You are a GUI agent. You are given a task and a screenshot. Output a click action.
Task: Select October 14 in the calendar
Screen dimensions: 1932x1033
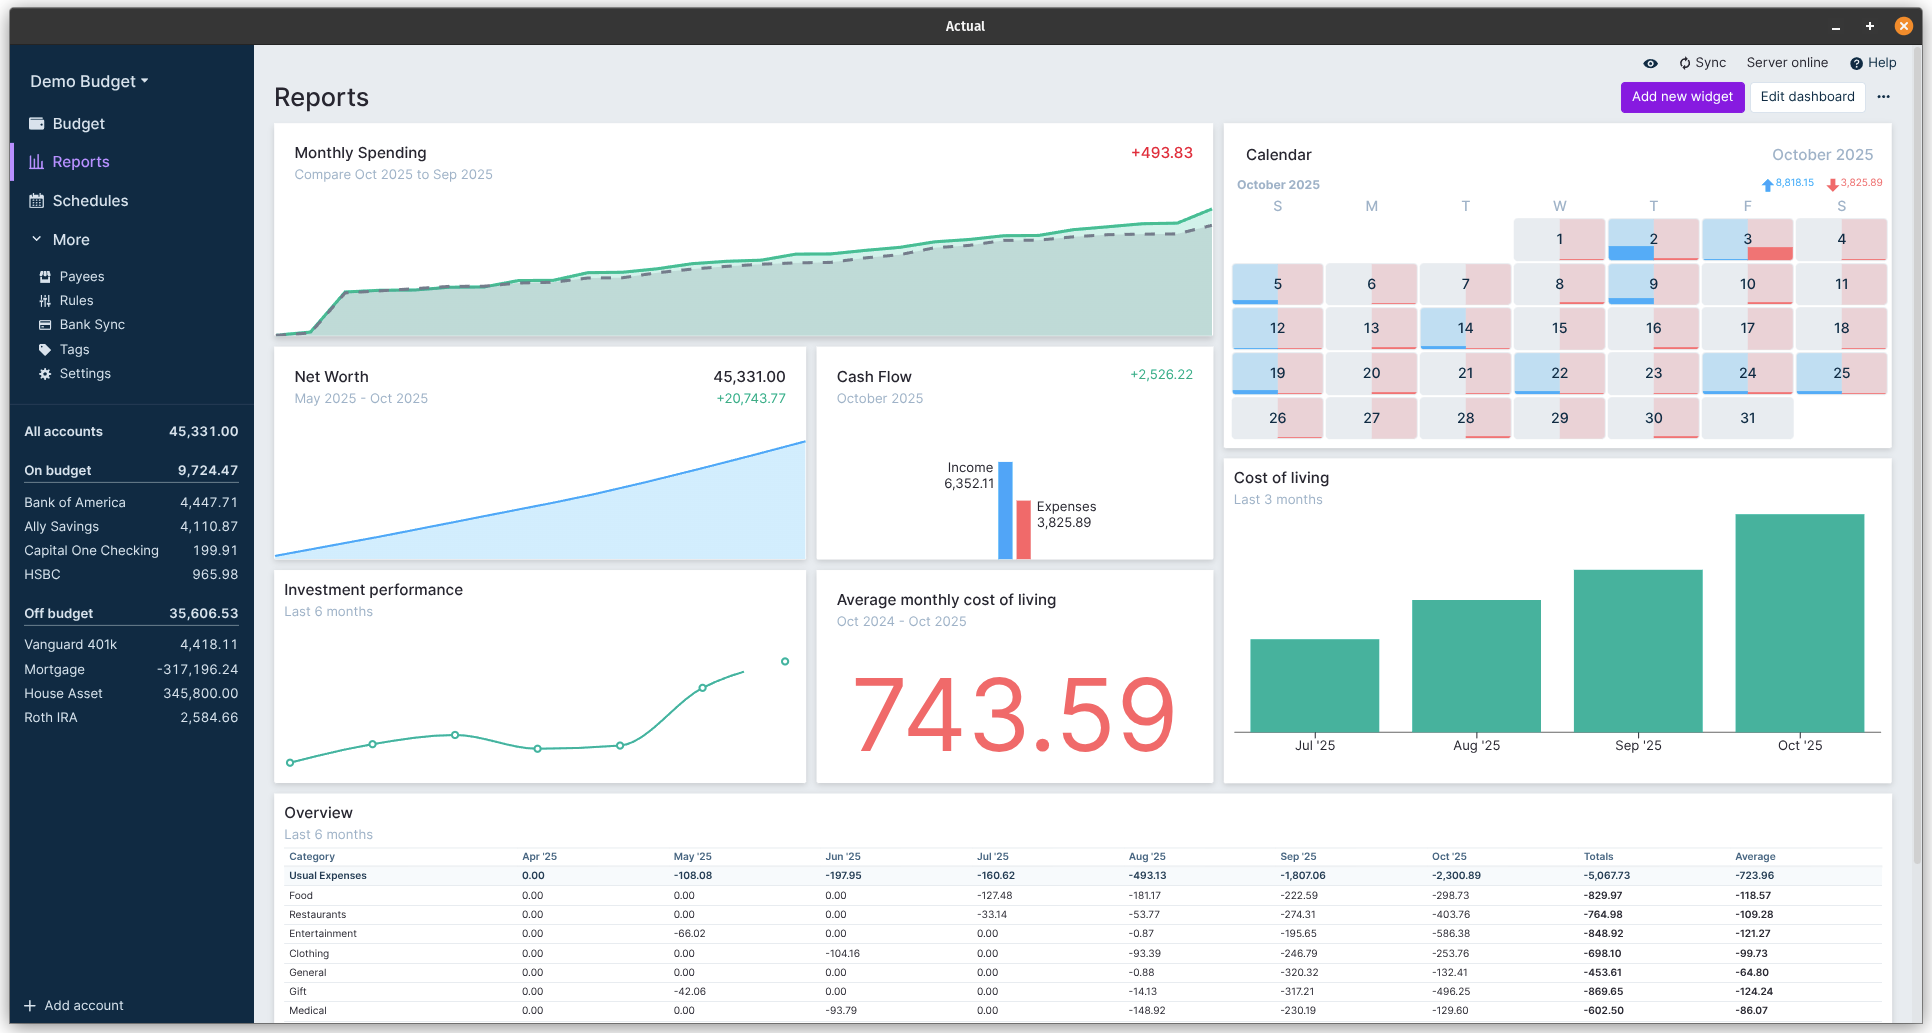(x=1465, y=329)
